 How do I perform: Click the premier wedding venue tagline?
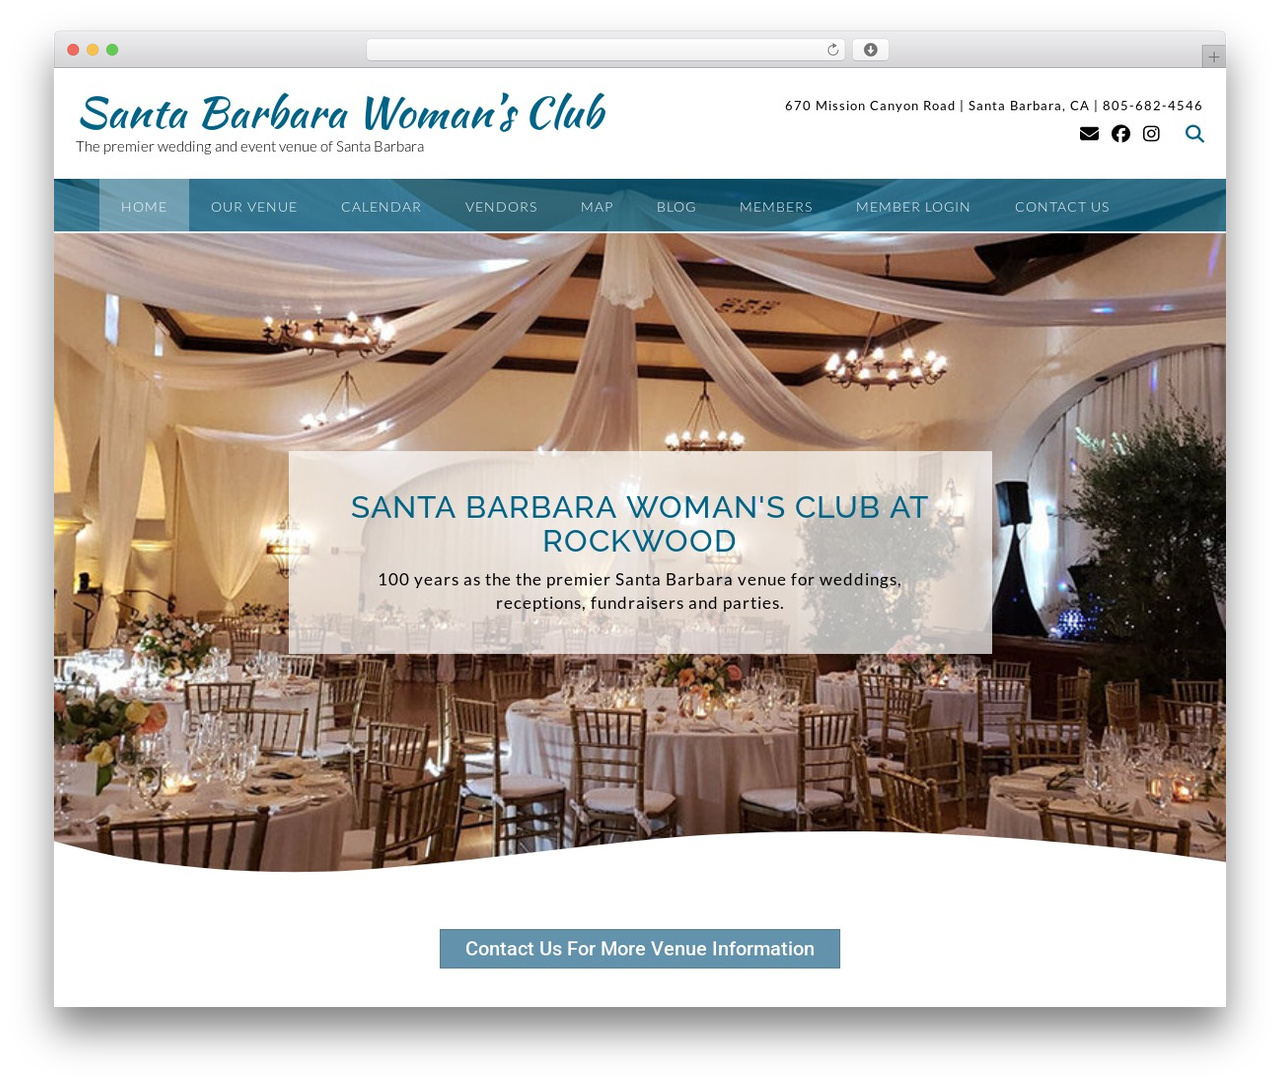click(x=250, y=147)
